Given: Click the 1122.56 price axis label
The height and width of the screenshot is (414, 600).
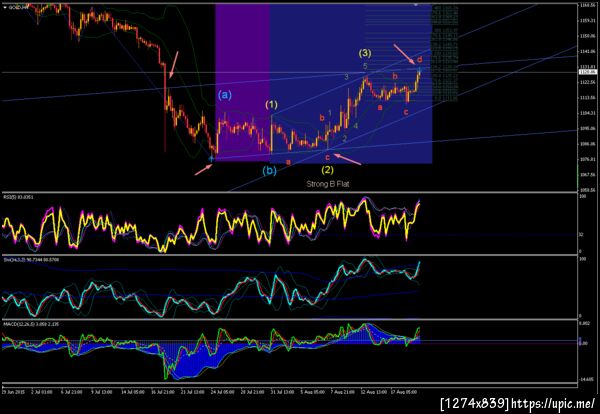Looking at the screenshot, I should tap(587, 82).
